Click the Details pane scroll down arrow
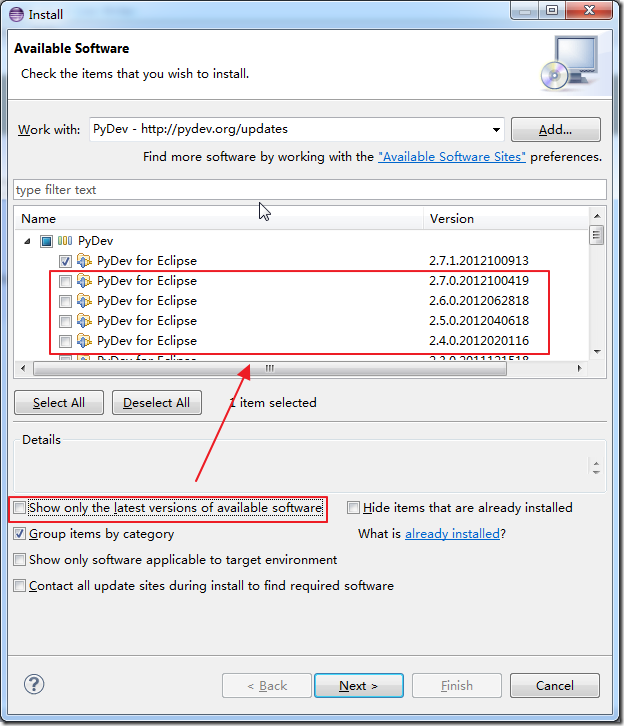Screen dimensions: 624x726 [x=596, y=472]
